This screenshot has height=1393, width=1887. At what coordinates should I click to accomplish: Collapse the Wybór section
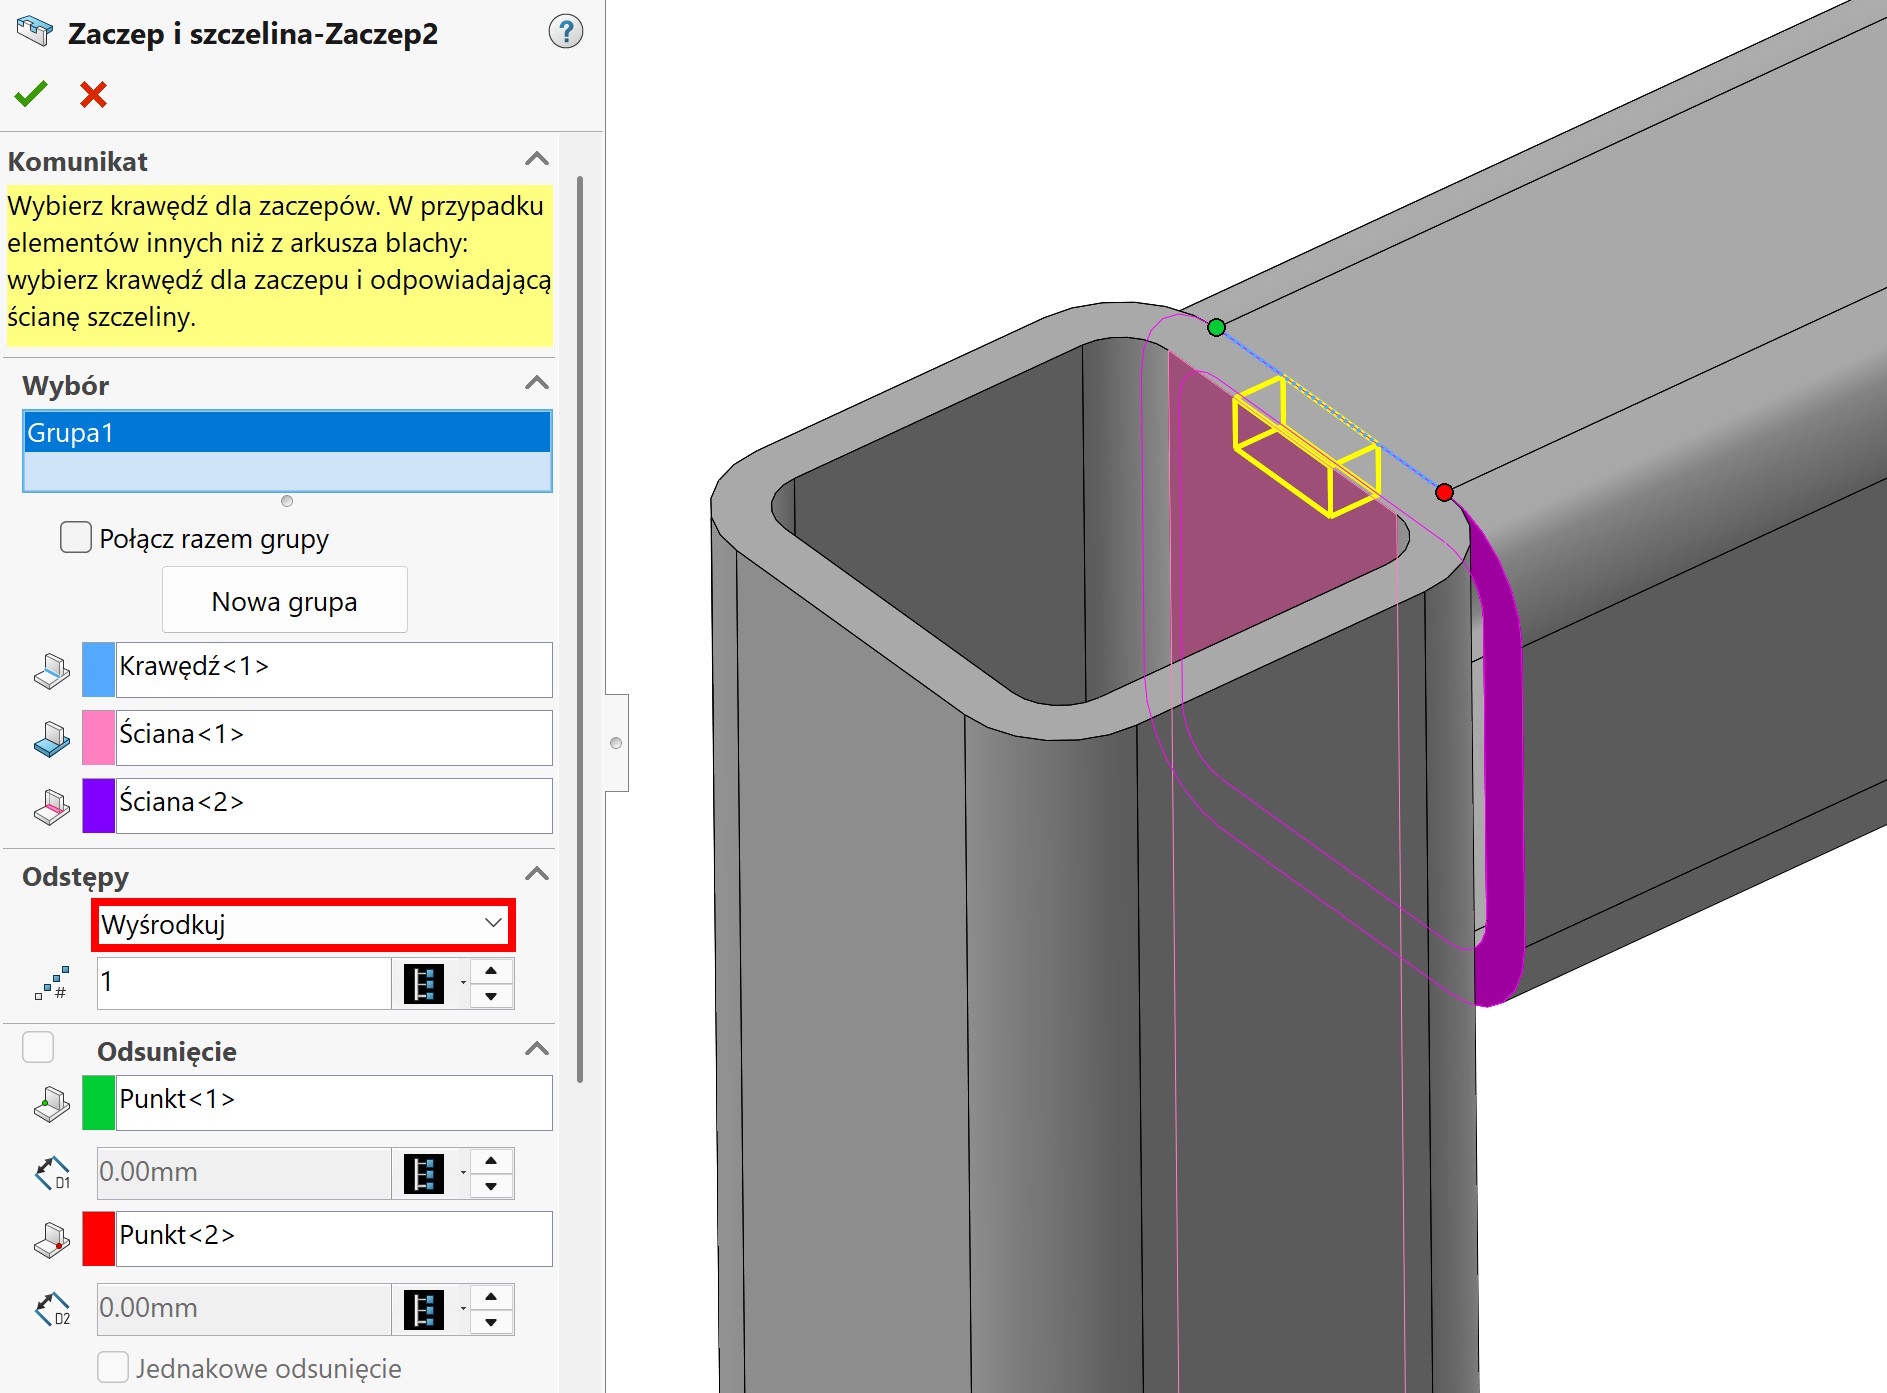(x=537, y=384)
